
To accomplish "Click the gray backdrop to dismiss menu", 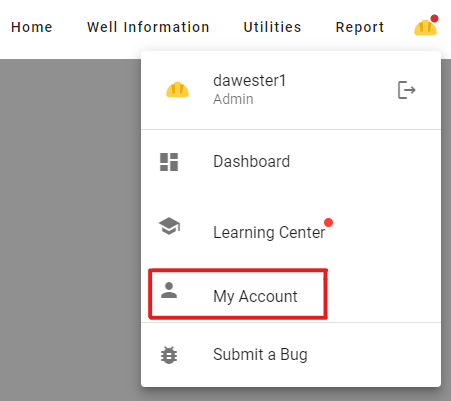I will coord(70,230).
